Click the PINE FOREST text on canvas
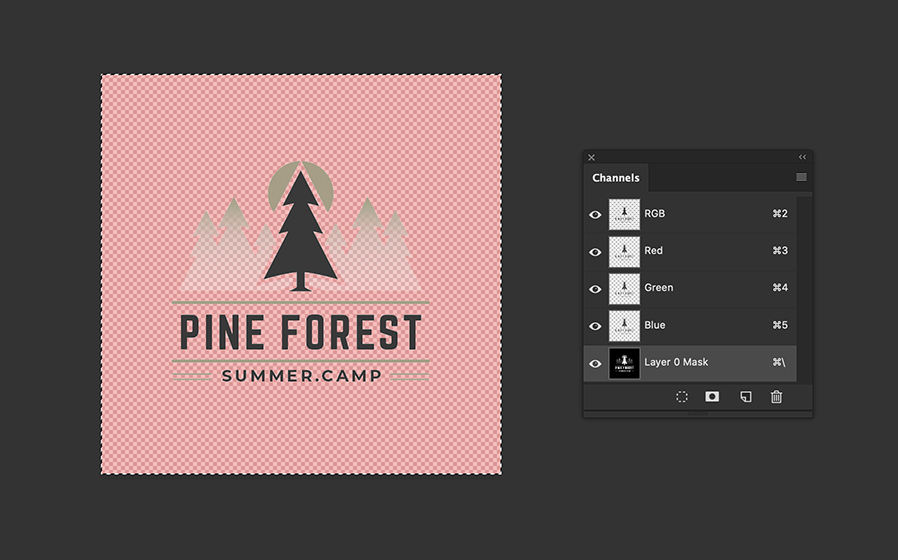898x560 pixels. click(301, 332)
